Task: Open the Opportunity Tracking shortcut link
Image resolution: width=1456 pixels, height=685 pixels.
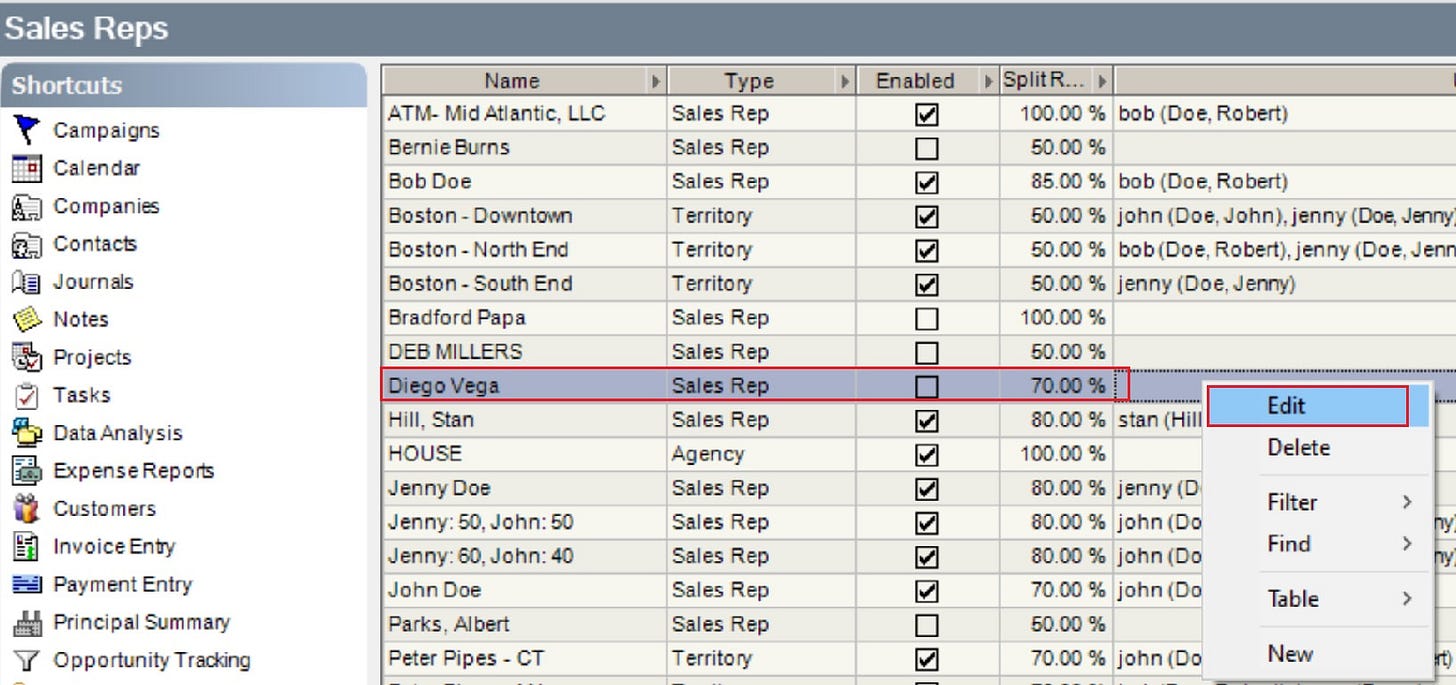Action: pos(152,660)
